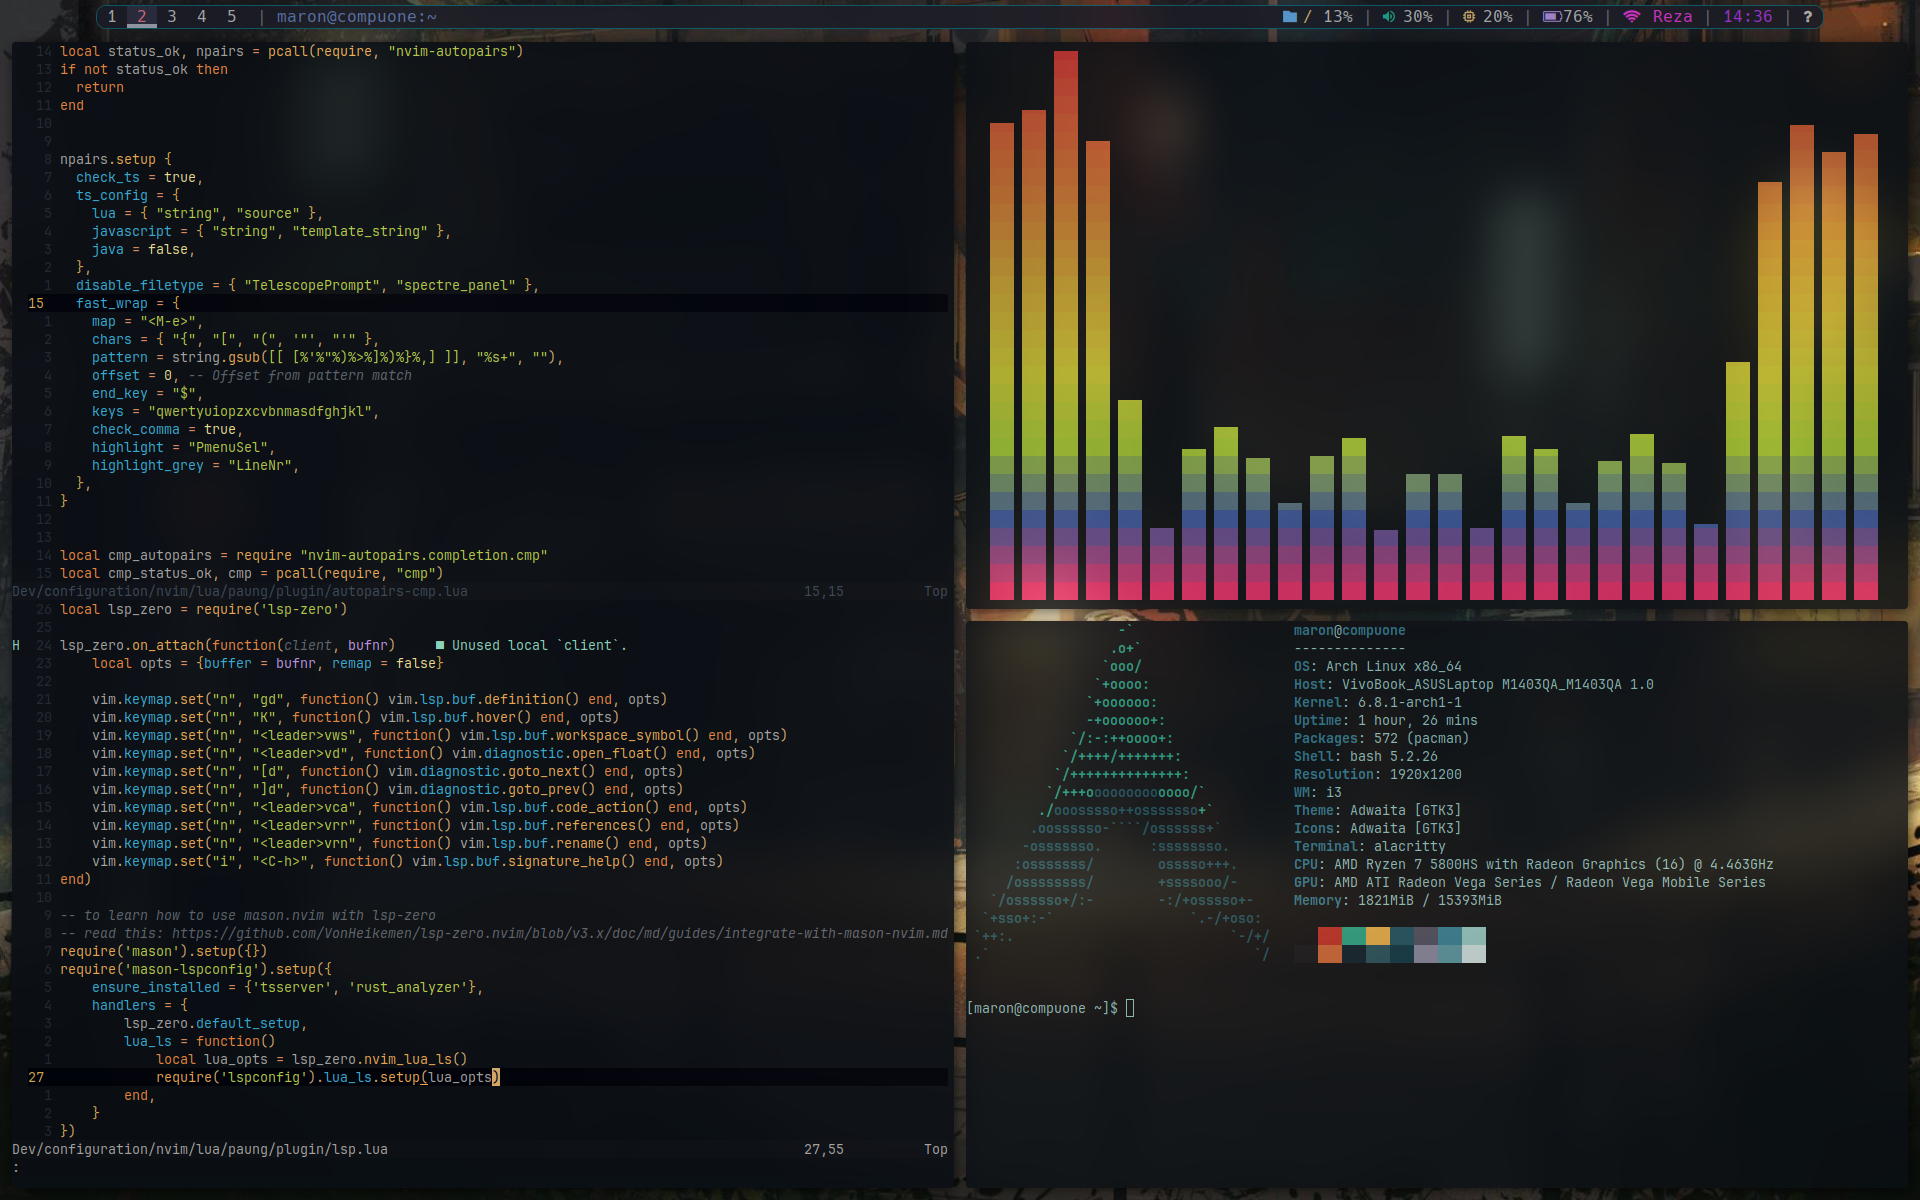Image resolution: width=1920 pixels, height=1200 pixels.
Task: Click the terminal prompt after the dollar sign
Action: [x=1130, y=1008]
